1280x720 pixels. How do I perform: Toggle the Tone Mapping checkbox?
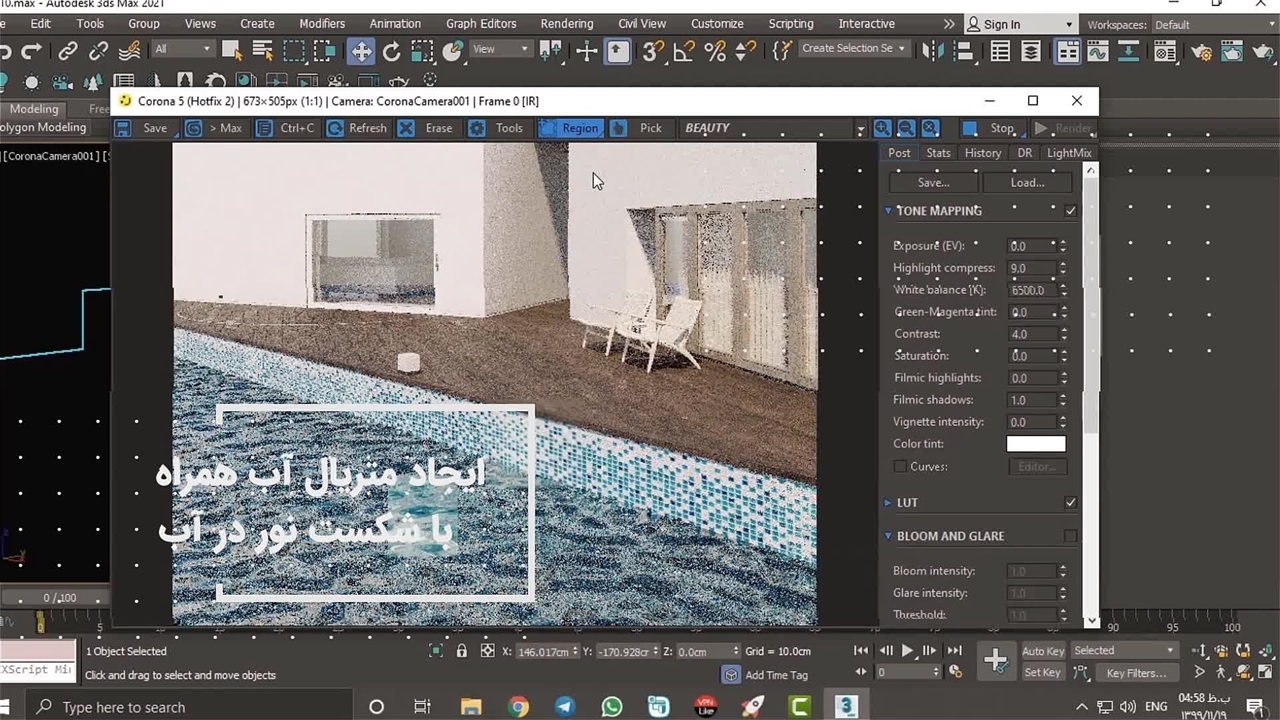click(1070, 211)
